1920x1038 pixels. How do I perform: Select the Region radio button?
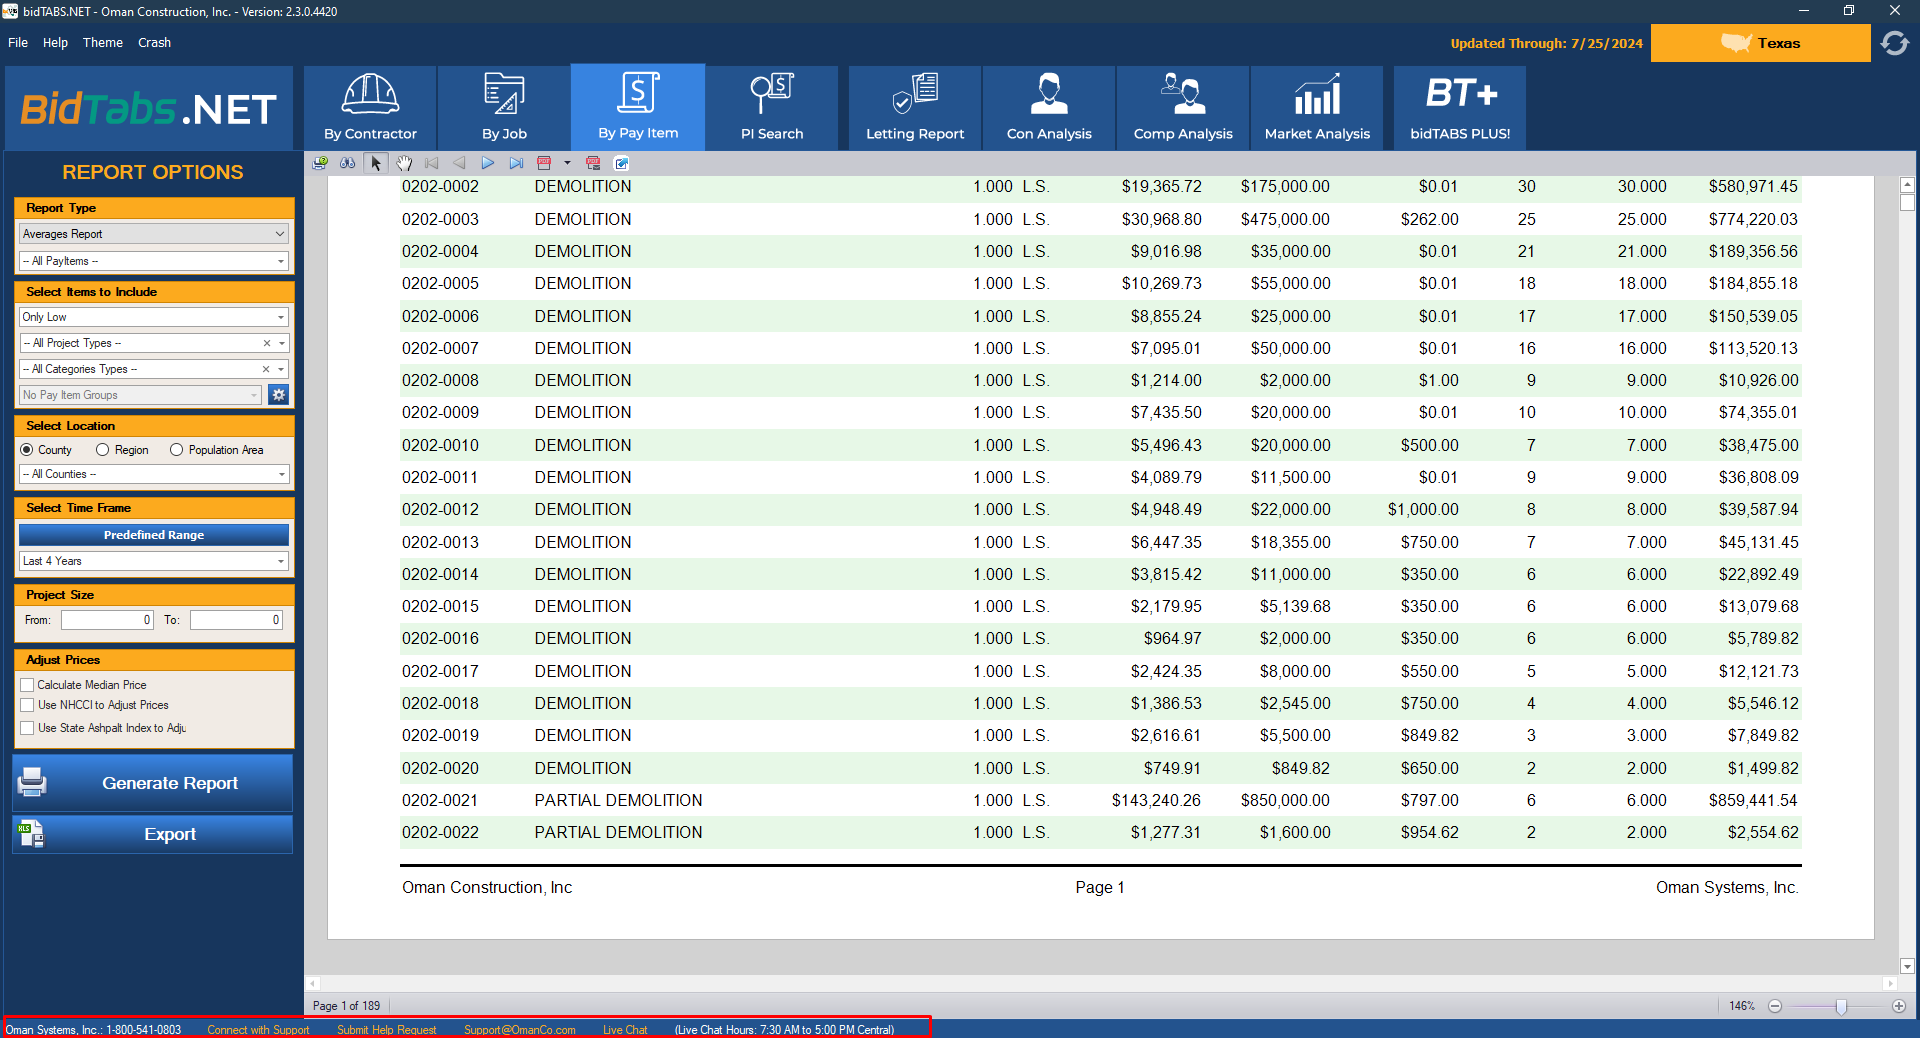tap(102, 450)
